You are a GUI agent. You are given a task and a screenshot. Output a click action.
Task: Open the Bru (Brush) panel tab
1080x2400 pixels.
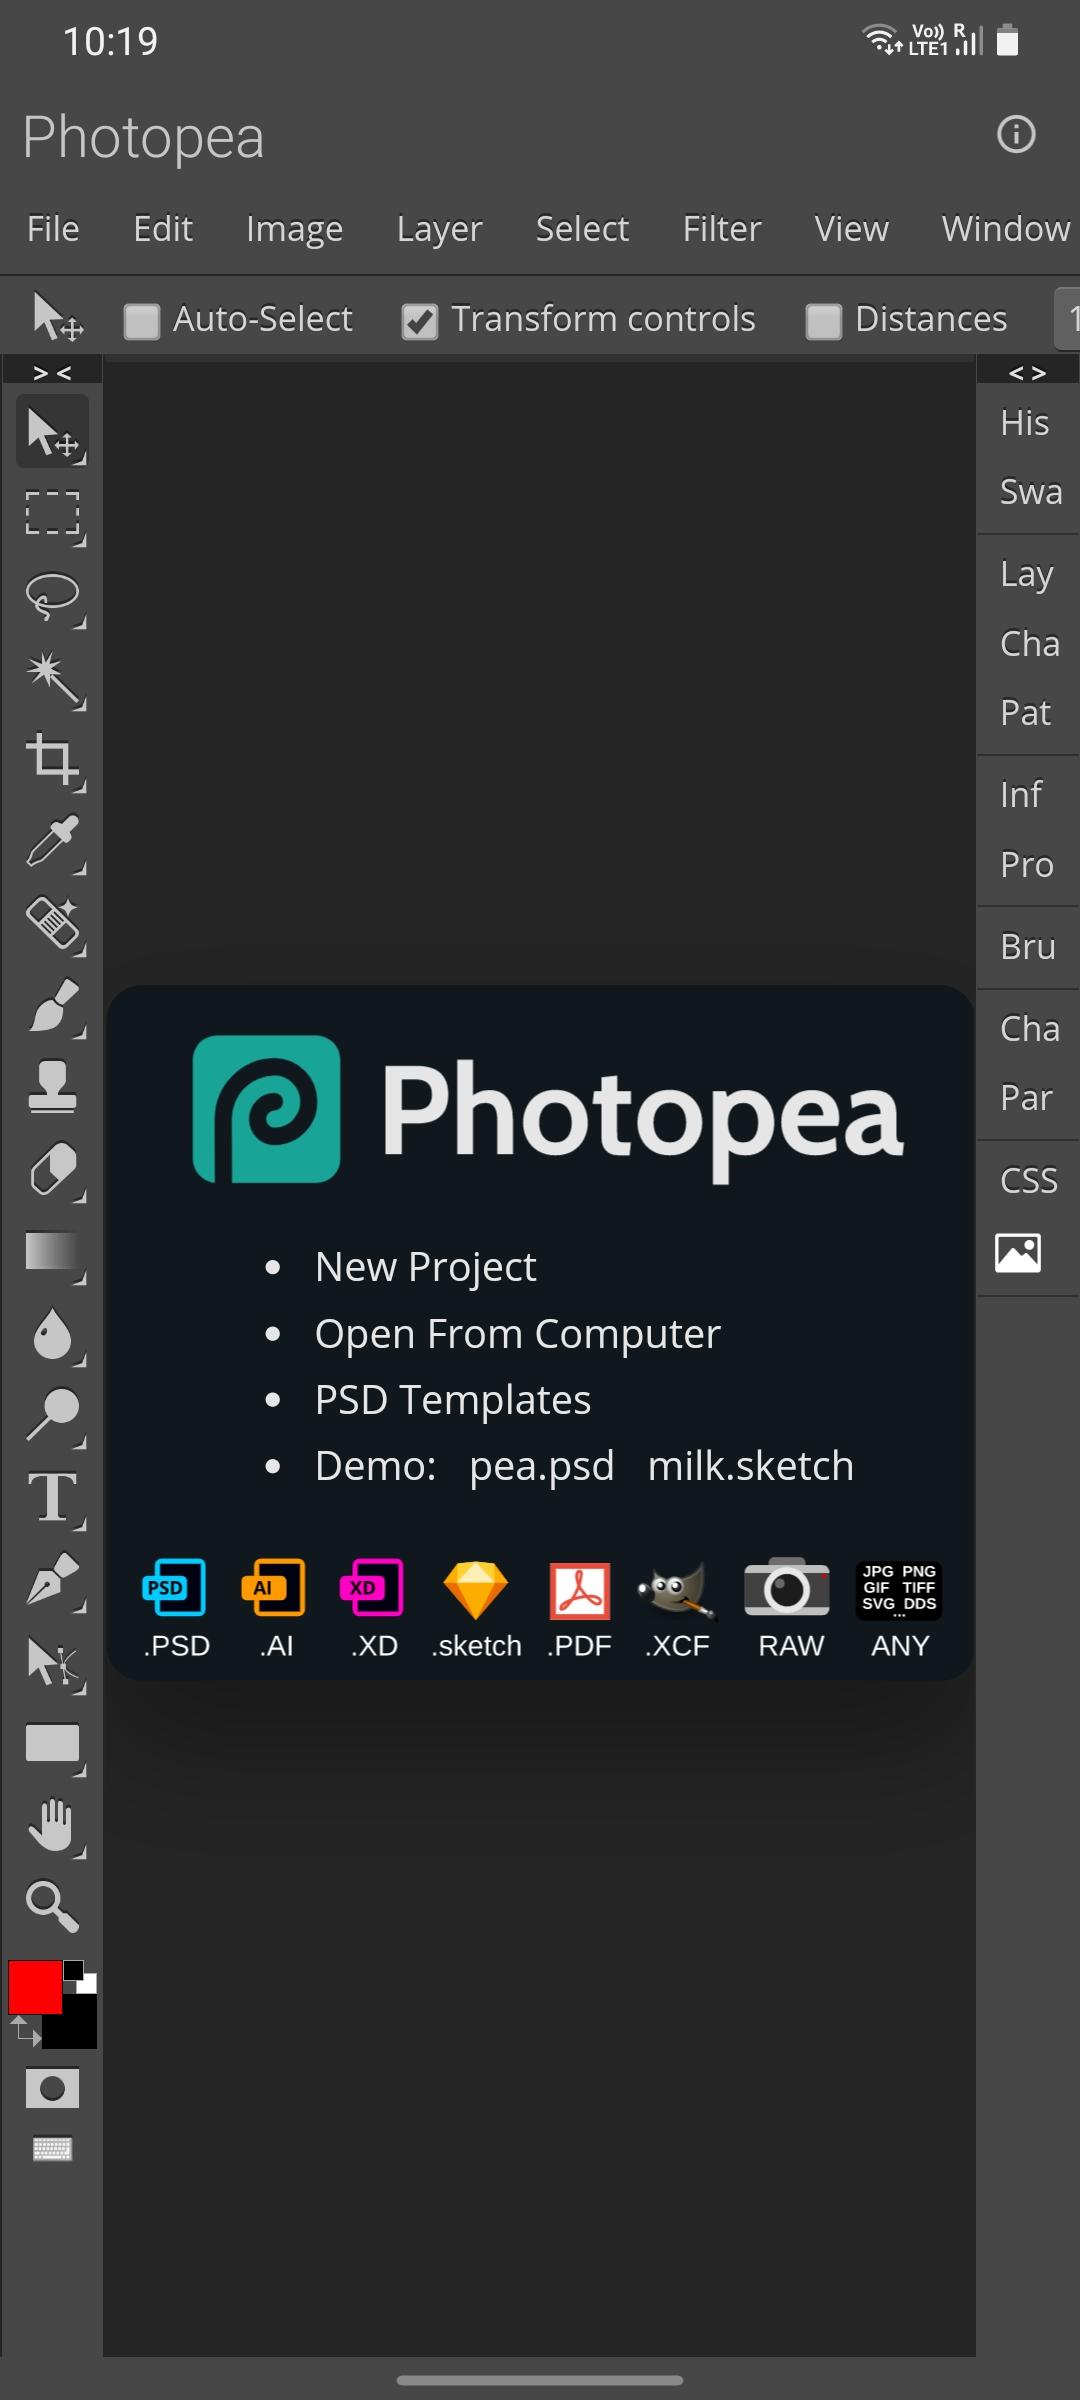tap(1027, 947)
